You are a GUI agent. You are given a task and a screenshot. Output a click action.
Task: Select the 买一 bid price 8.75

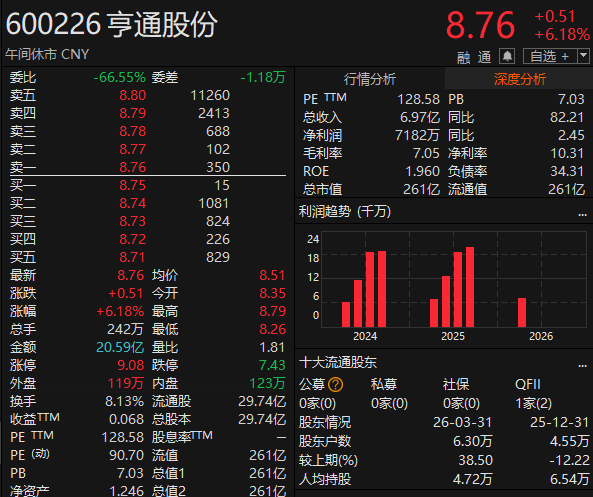[x=133, y=185]
